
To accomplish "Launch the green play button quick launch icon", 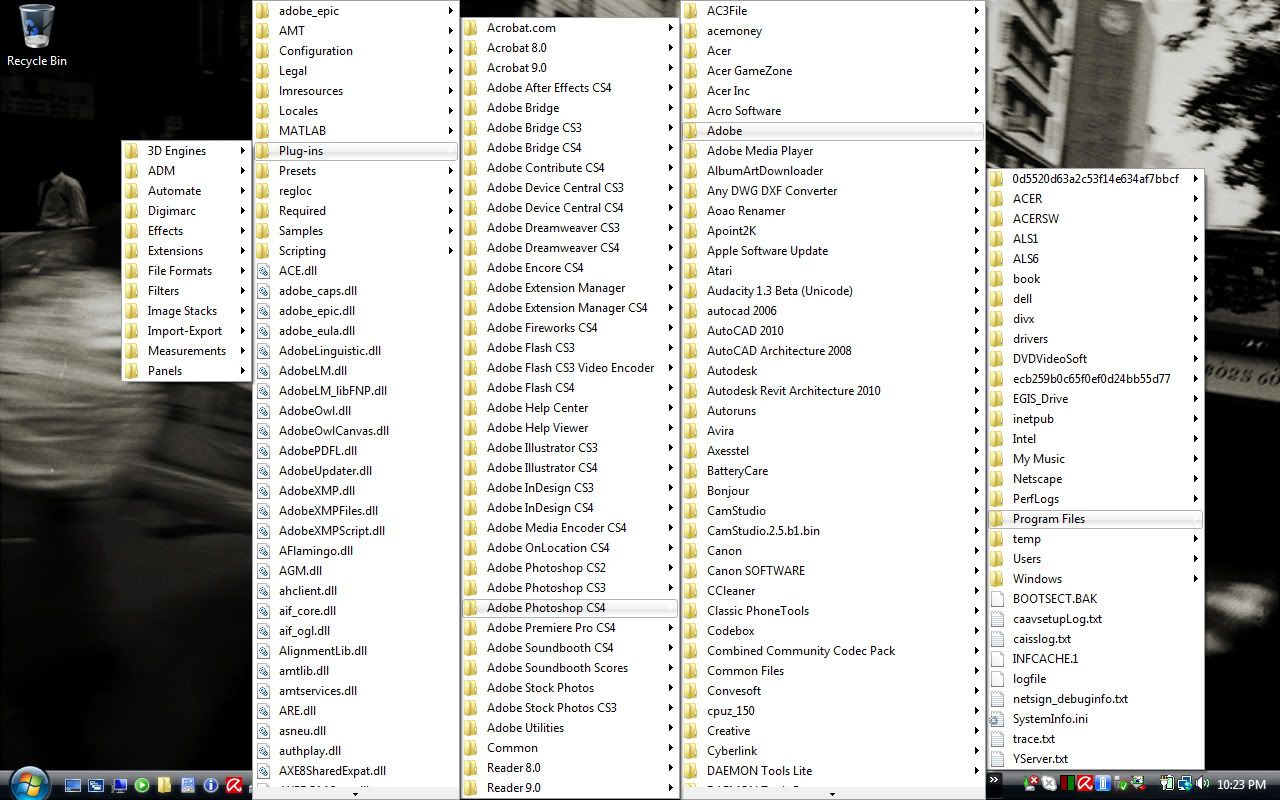I will coord(142,785).
